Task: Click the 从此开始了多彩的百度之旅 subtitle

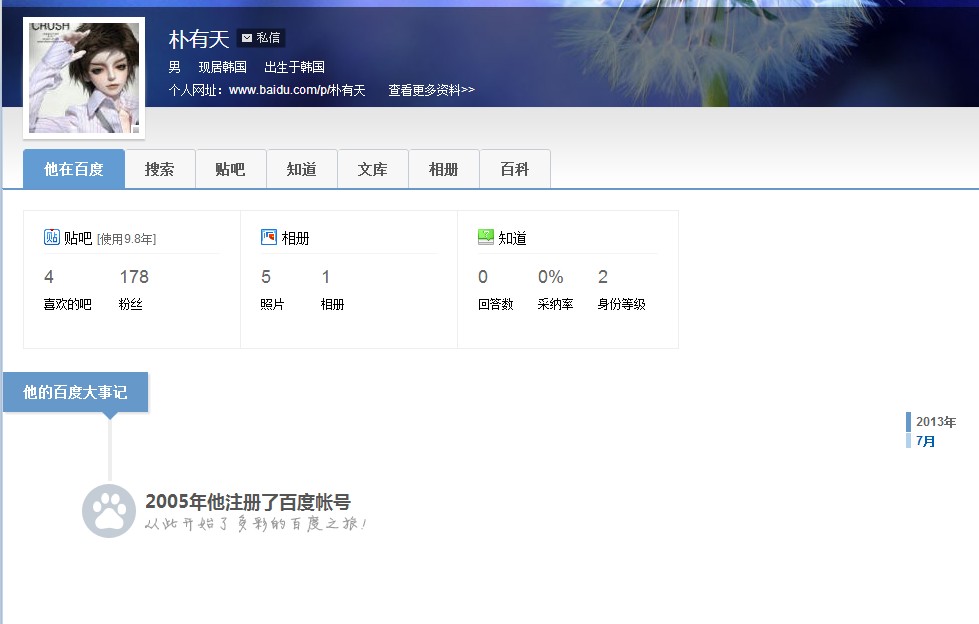Action: [x=255, y=523]
